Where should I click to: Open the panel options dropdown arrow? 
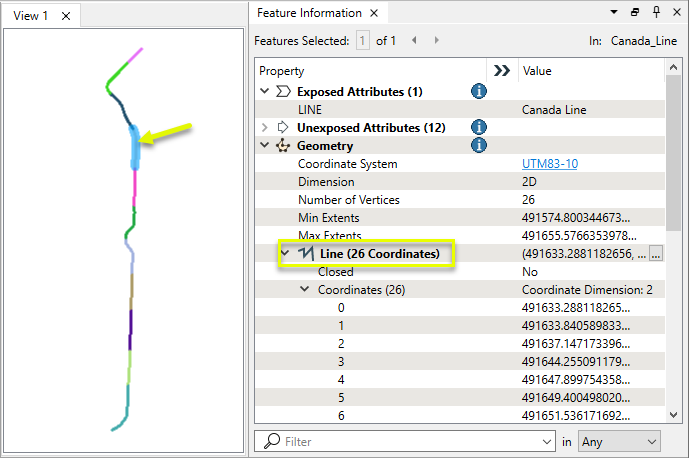pyautogui.click(x=614, y=13)
